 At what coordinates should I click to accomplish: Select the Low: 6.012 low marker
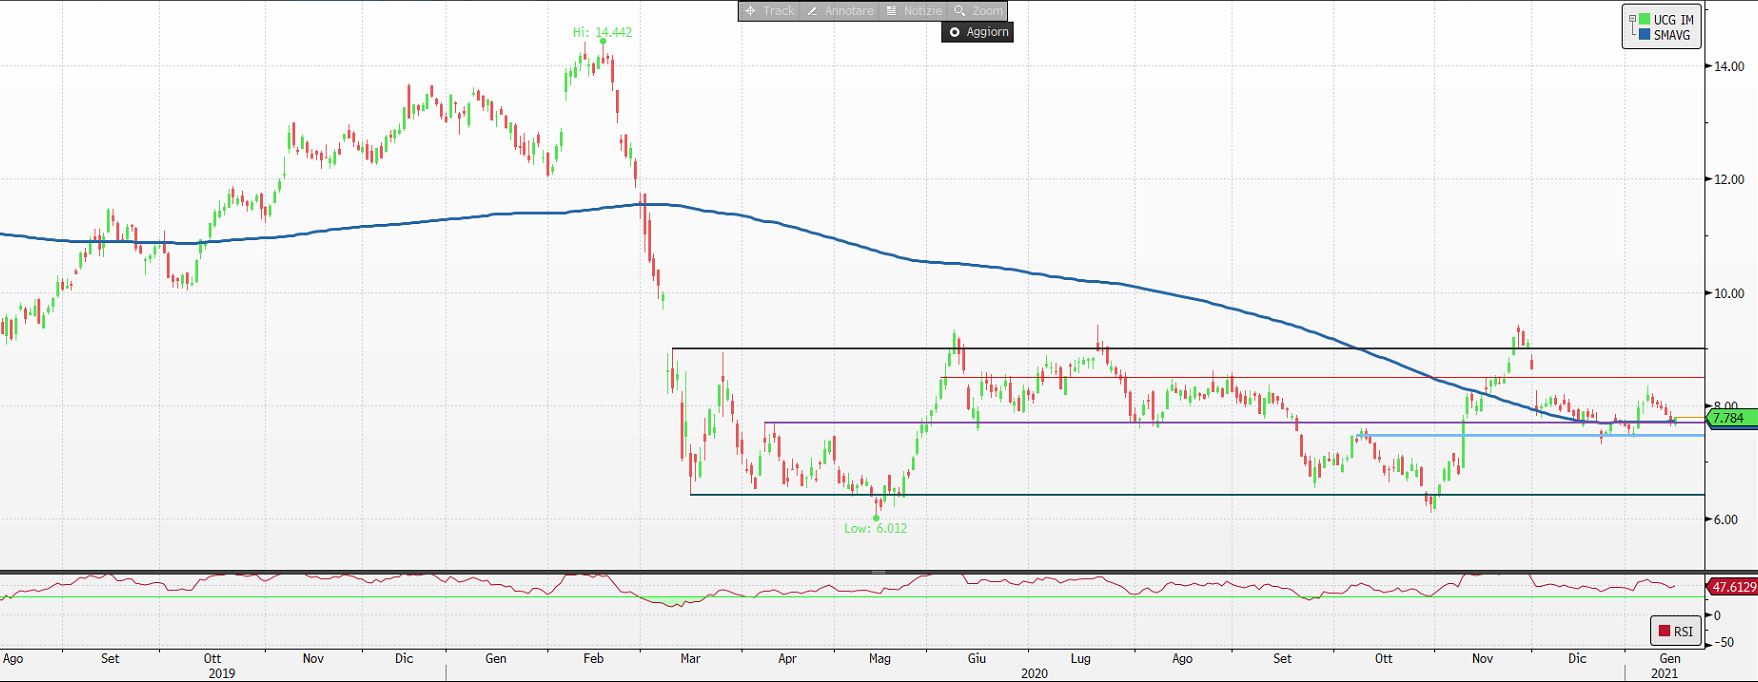click(x=875, y=528)
